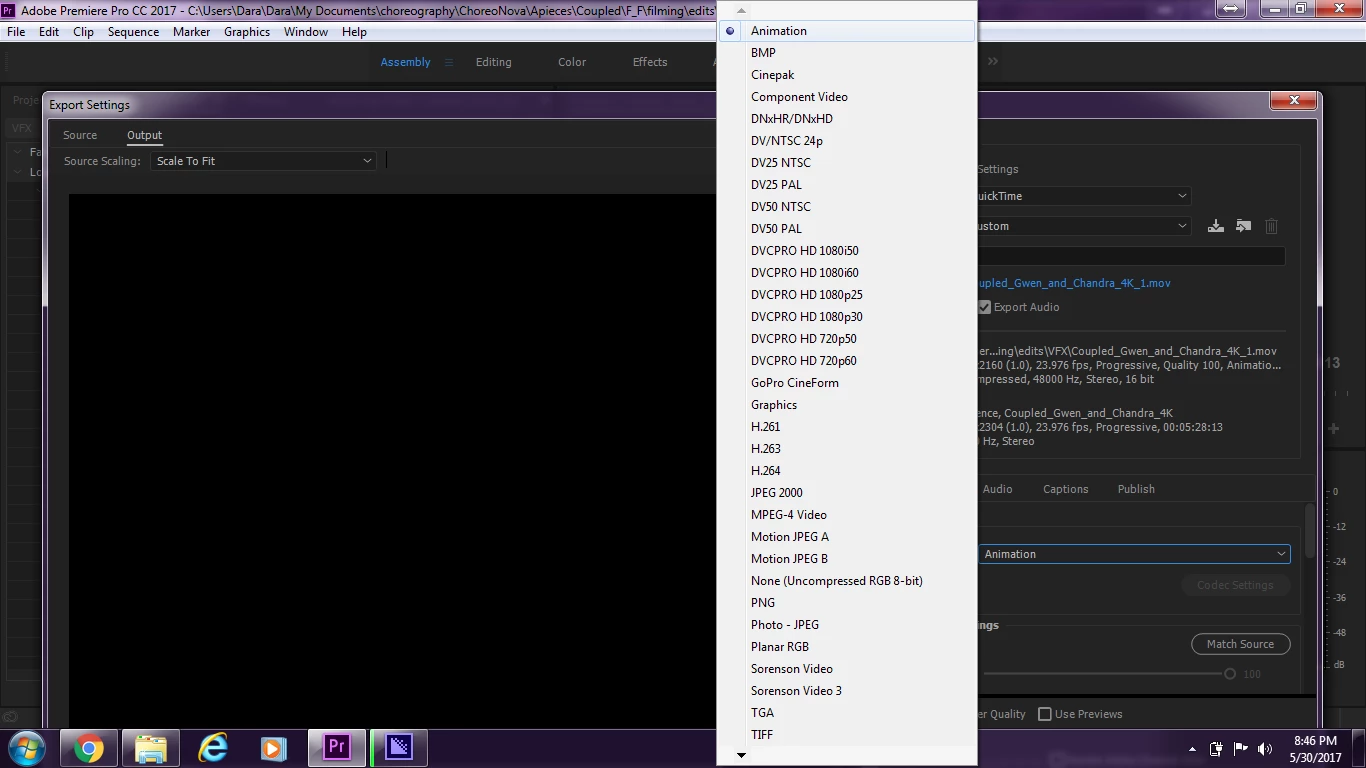Enable the Use Previews checkbox
The width and height of the screenshot is (1366, 768).
pos(1045,714)
